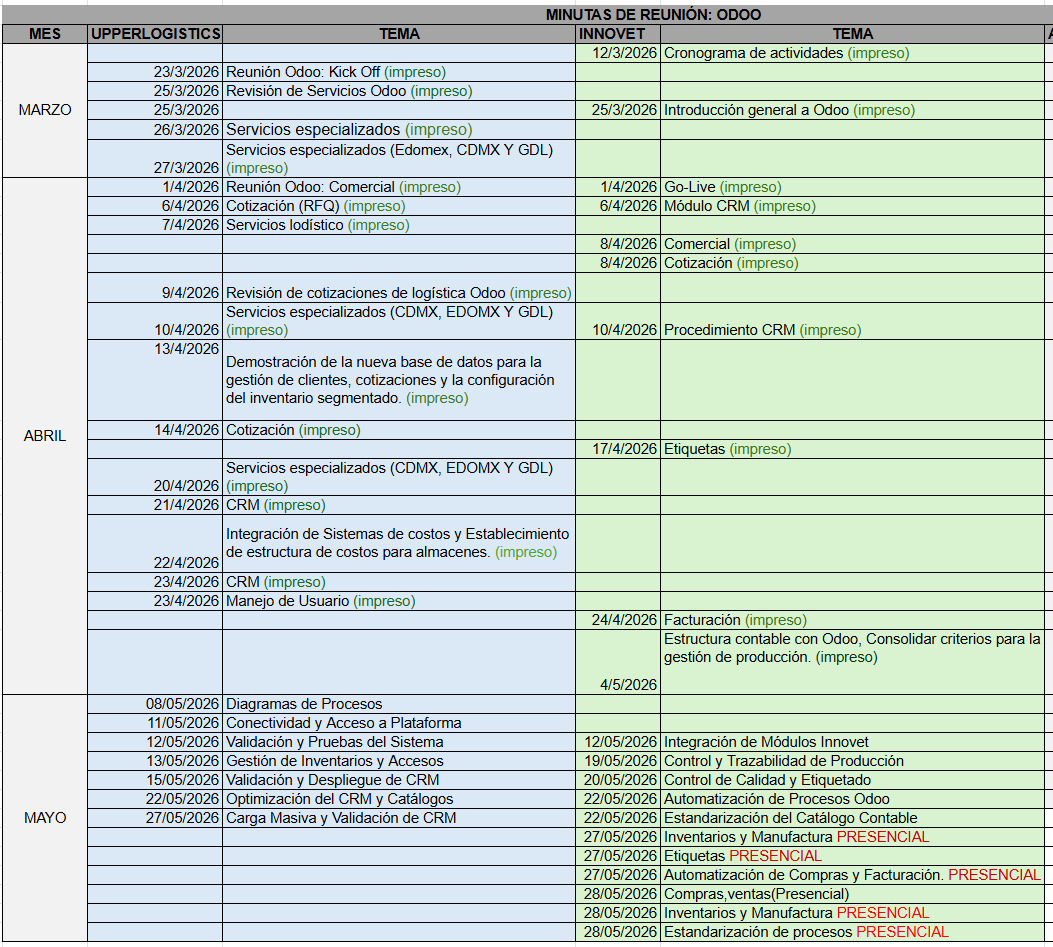Select the cell 'Revisión de Servicios Odoo (impreso)'

[x=399, y=91]
